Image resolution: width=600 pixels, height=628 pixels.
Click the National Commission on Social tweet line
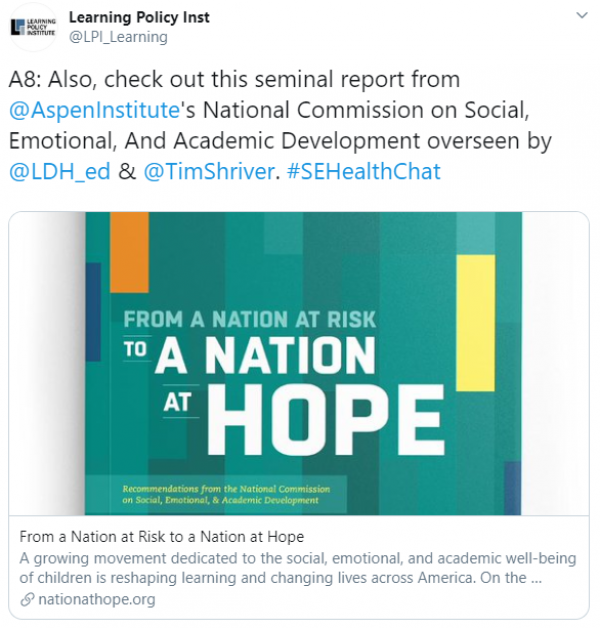tap(368, 110)
